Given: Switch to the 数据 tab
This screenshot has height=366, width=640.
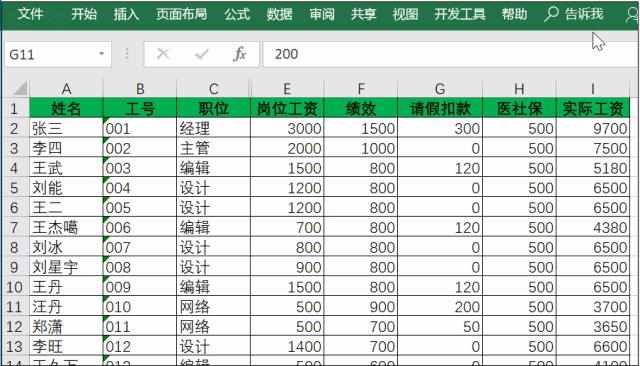Looking at the screenshot, I should click(279, 14).
